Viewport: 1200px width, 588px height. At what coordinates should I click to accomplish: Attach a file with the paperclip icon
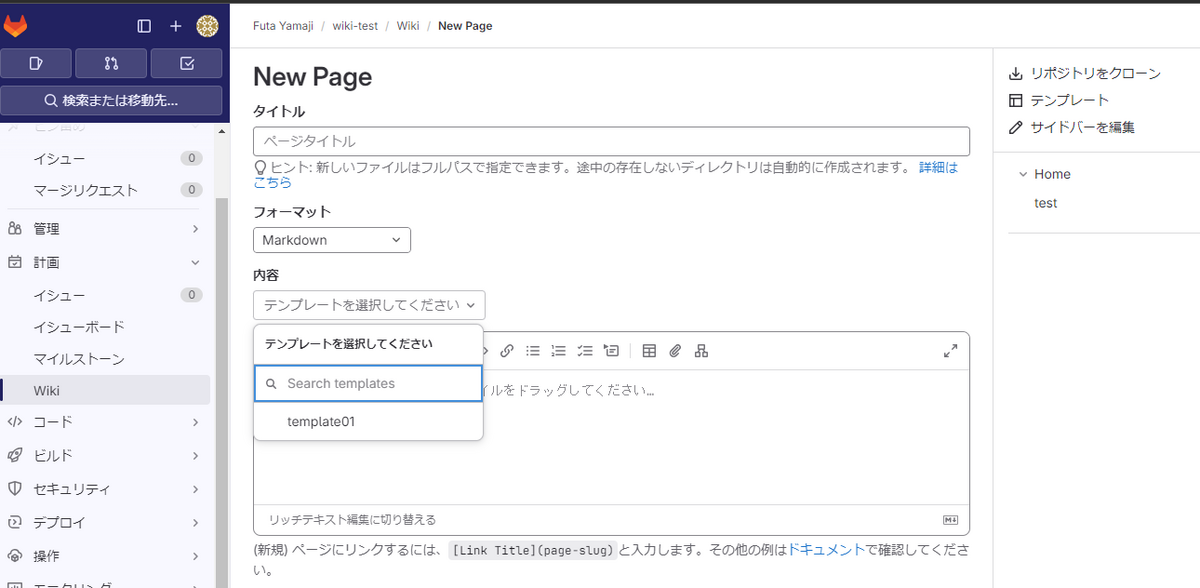coord(675,351)
